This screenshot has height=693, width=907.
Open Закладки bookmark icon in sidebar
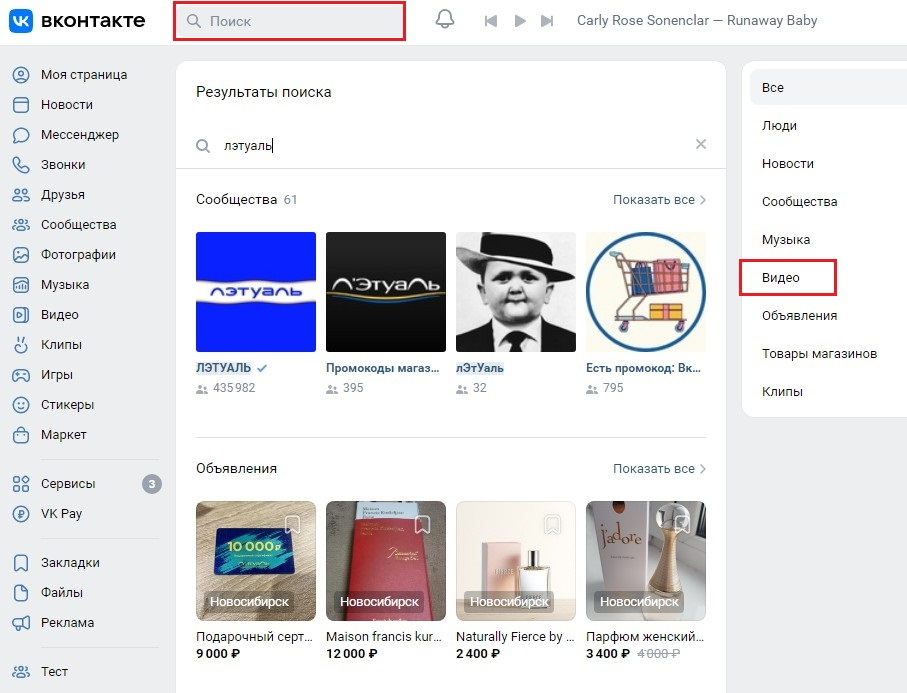[21, 563]
